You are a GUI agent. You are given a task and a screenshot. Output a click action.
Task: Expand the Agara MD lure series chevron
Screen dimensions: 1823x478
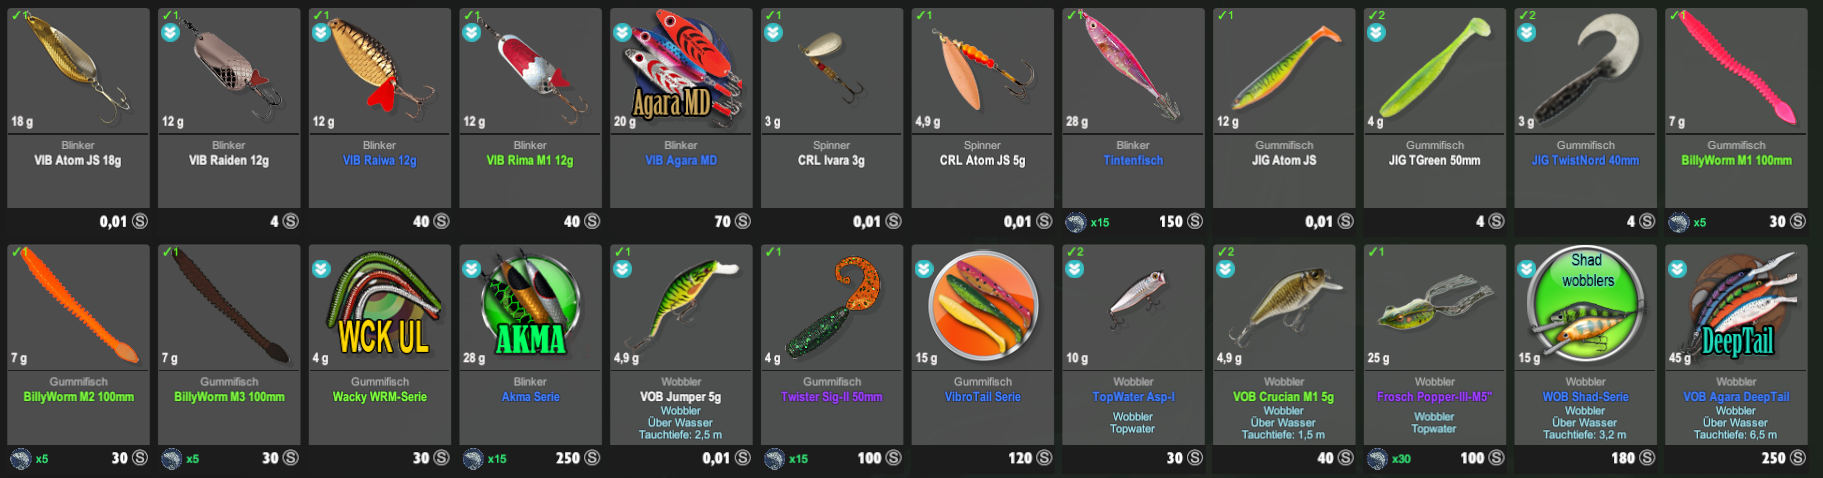pos(622,33)
